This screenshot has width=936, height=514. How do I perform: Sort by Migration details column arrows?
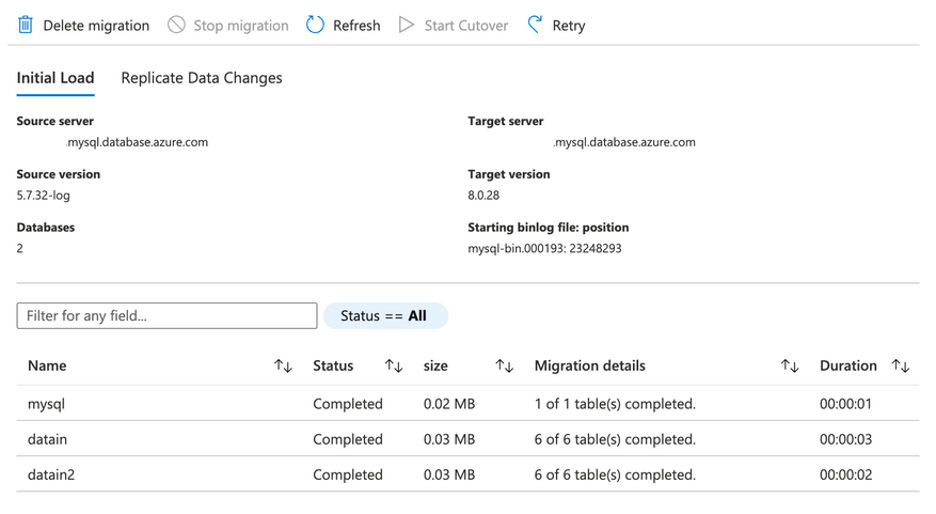tap(789, 366)
